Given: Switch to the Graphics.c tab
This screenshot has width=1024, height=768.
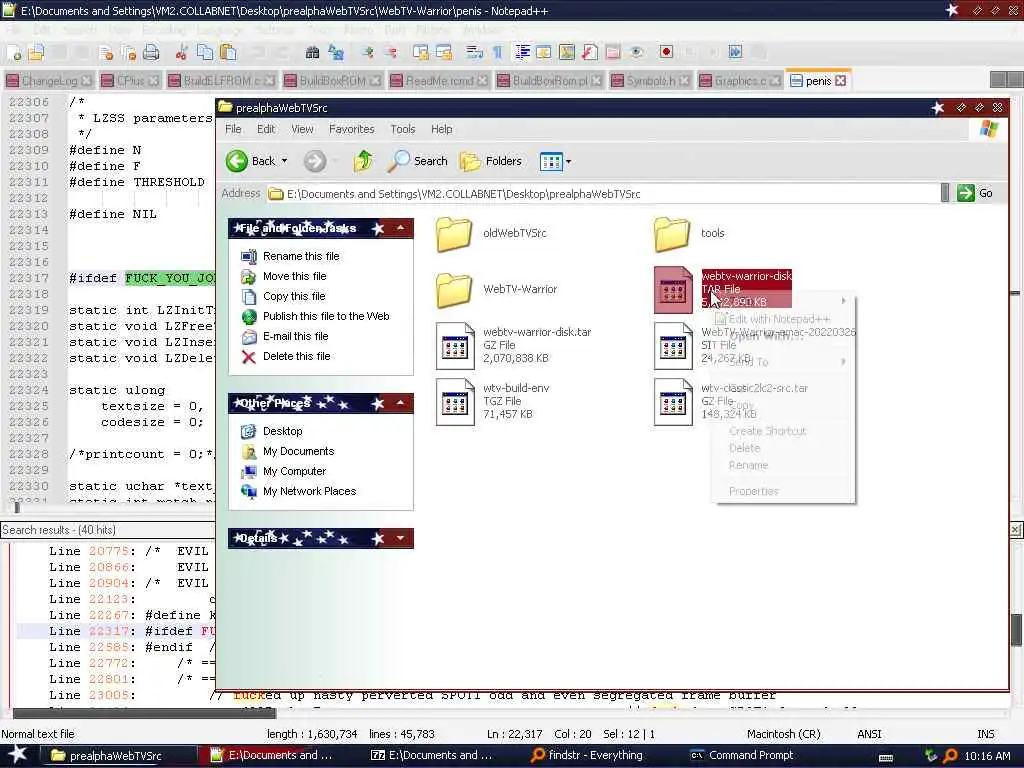Looking at the screenshot, I should pos(740,81).
